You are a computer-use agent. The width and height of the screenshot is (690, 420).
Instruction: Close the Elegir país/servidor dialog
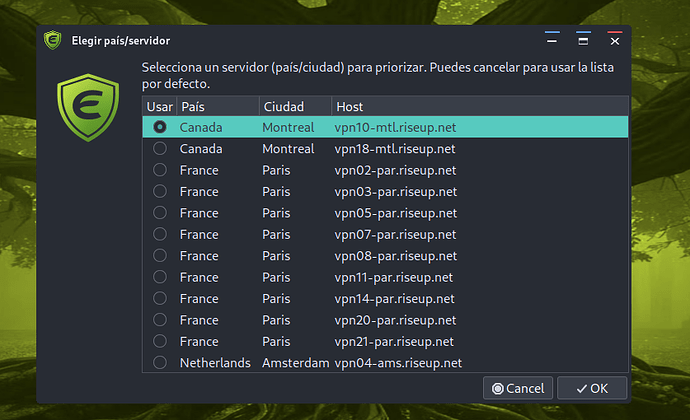click(x=615, y=41)
